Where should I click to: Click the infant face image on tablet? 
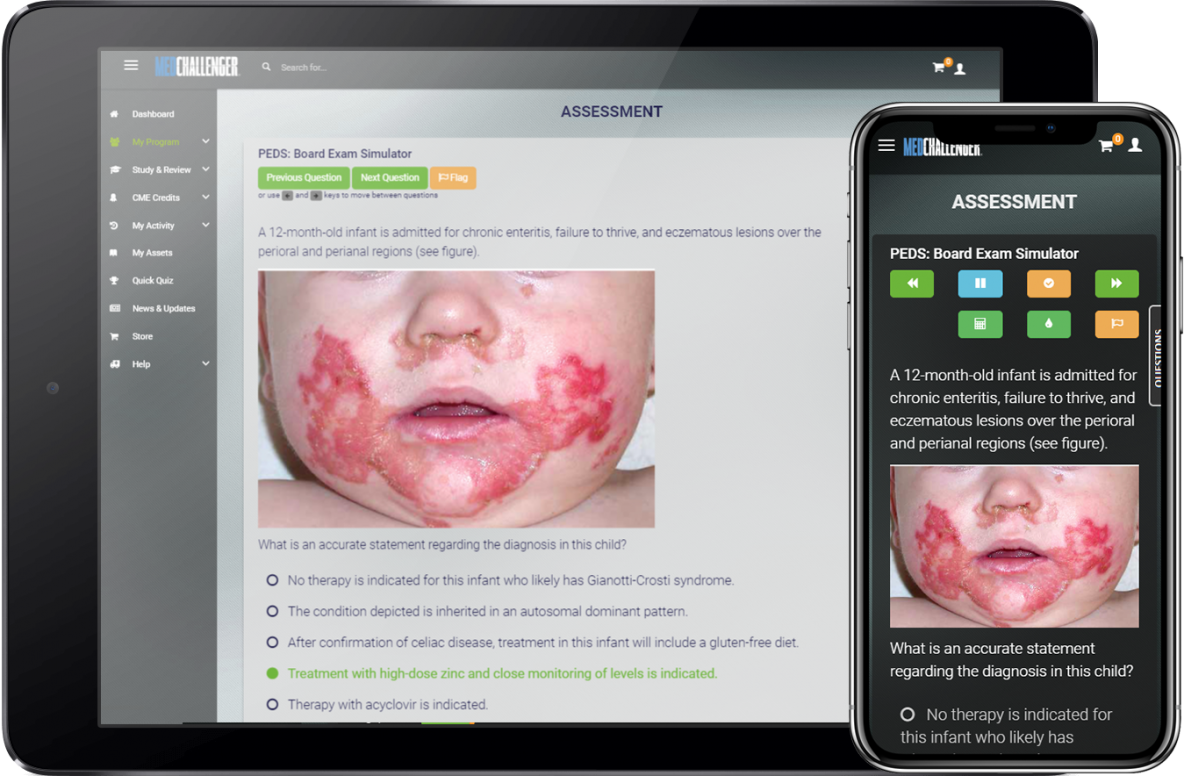(x=456, y=399)
